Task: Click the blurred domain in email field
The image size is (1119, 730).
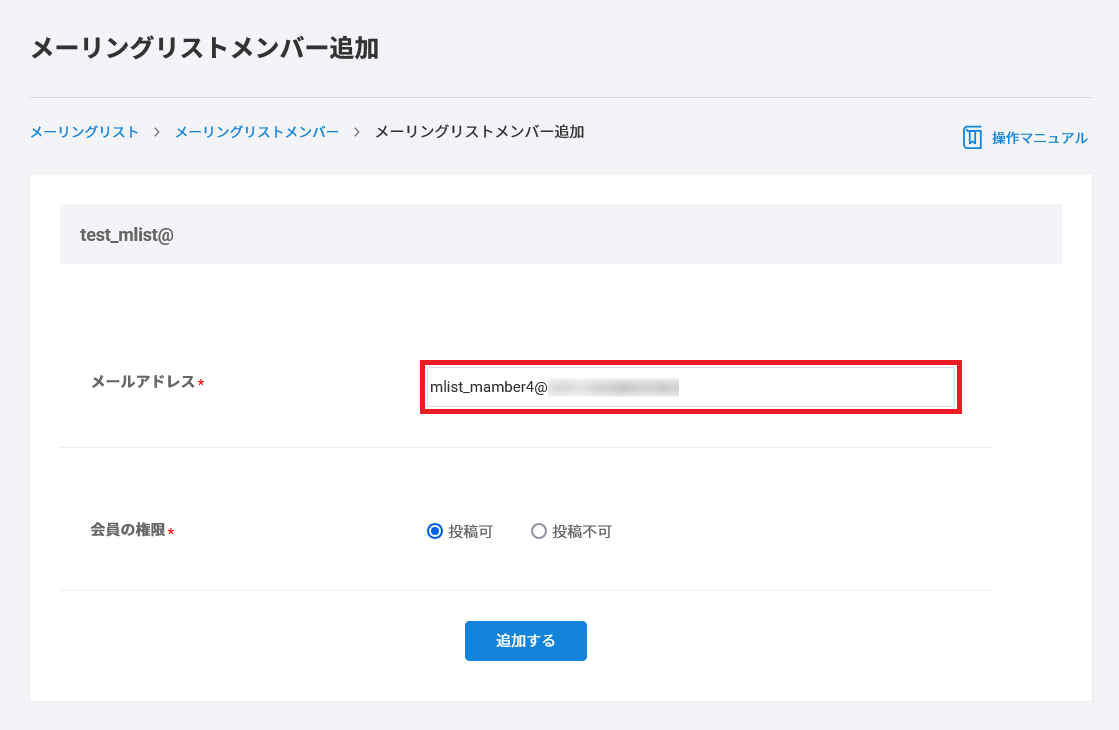Action: coord(614,387)
